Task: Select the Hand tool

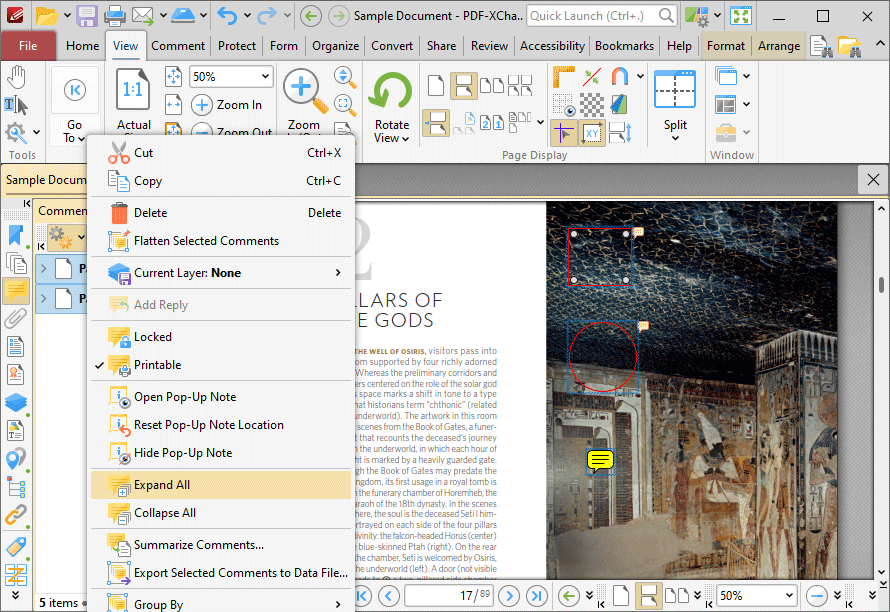Action: 16,77
